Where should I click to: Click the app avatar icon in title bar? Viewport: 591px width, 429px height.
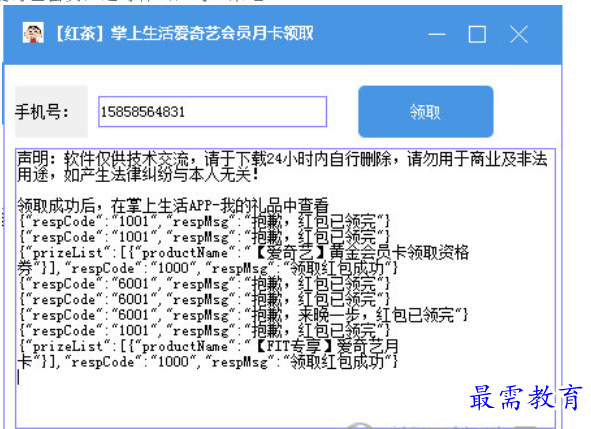[x=33, y=33]
